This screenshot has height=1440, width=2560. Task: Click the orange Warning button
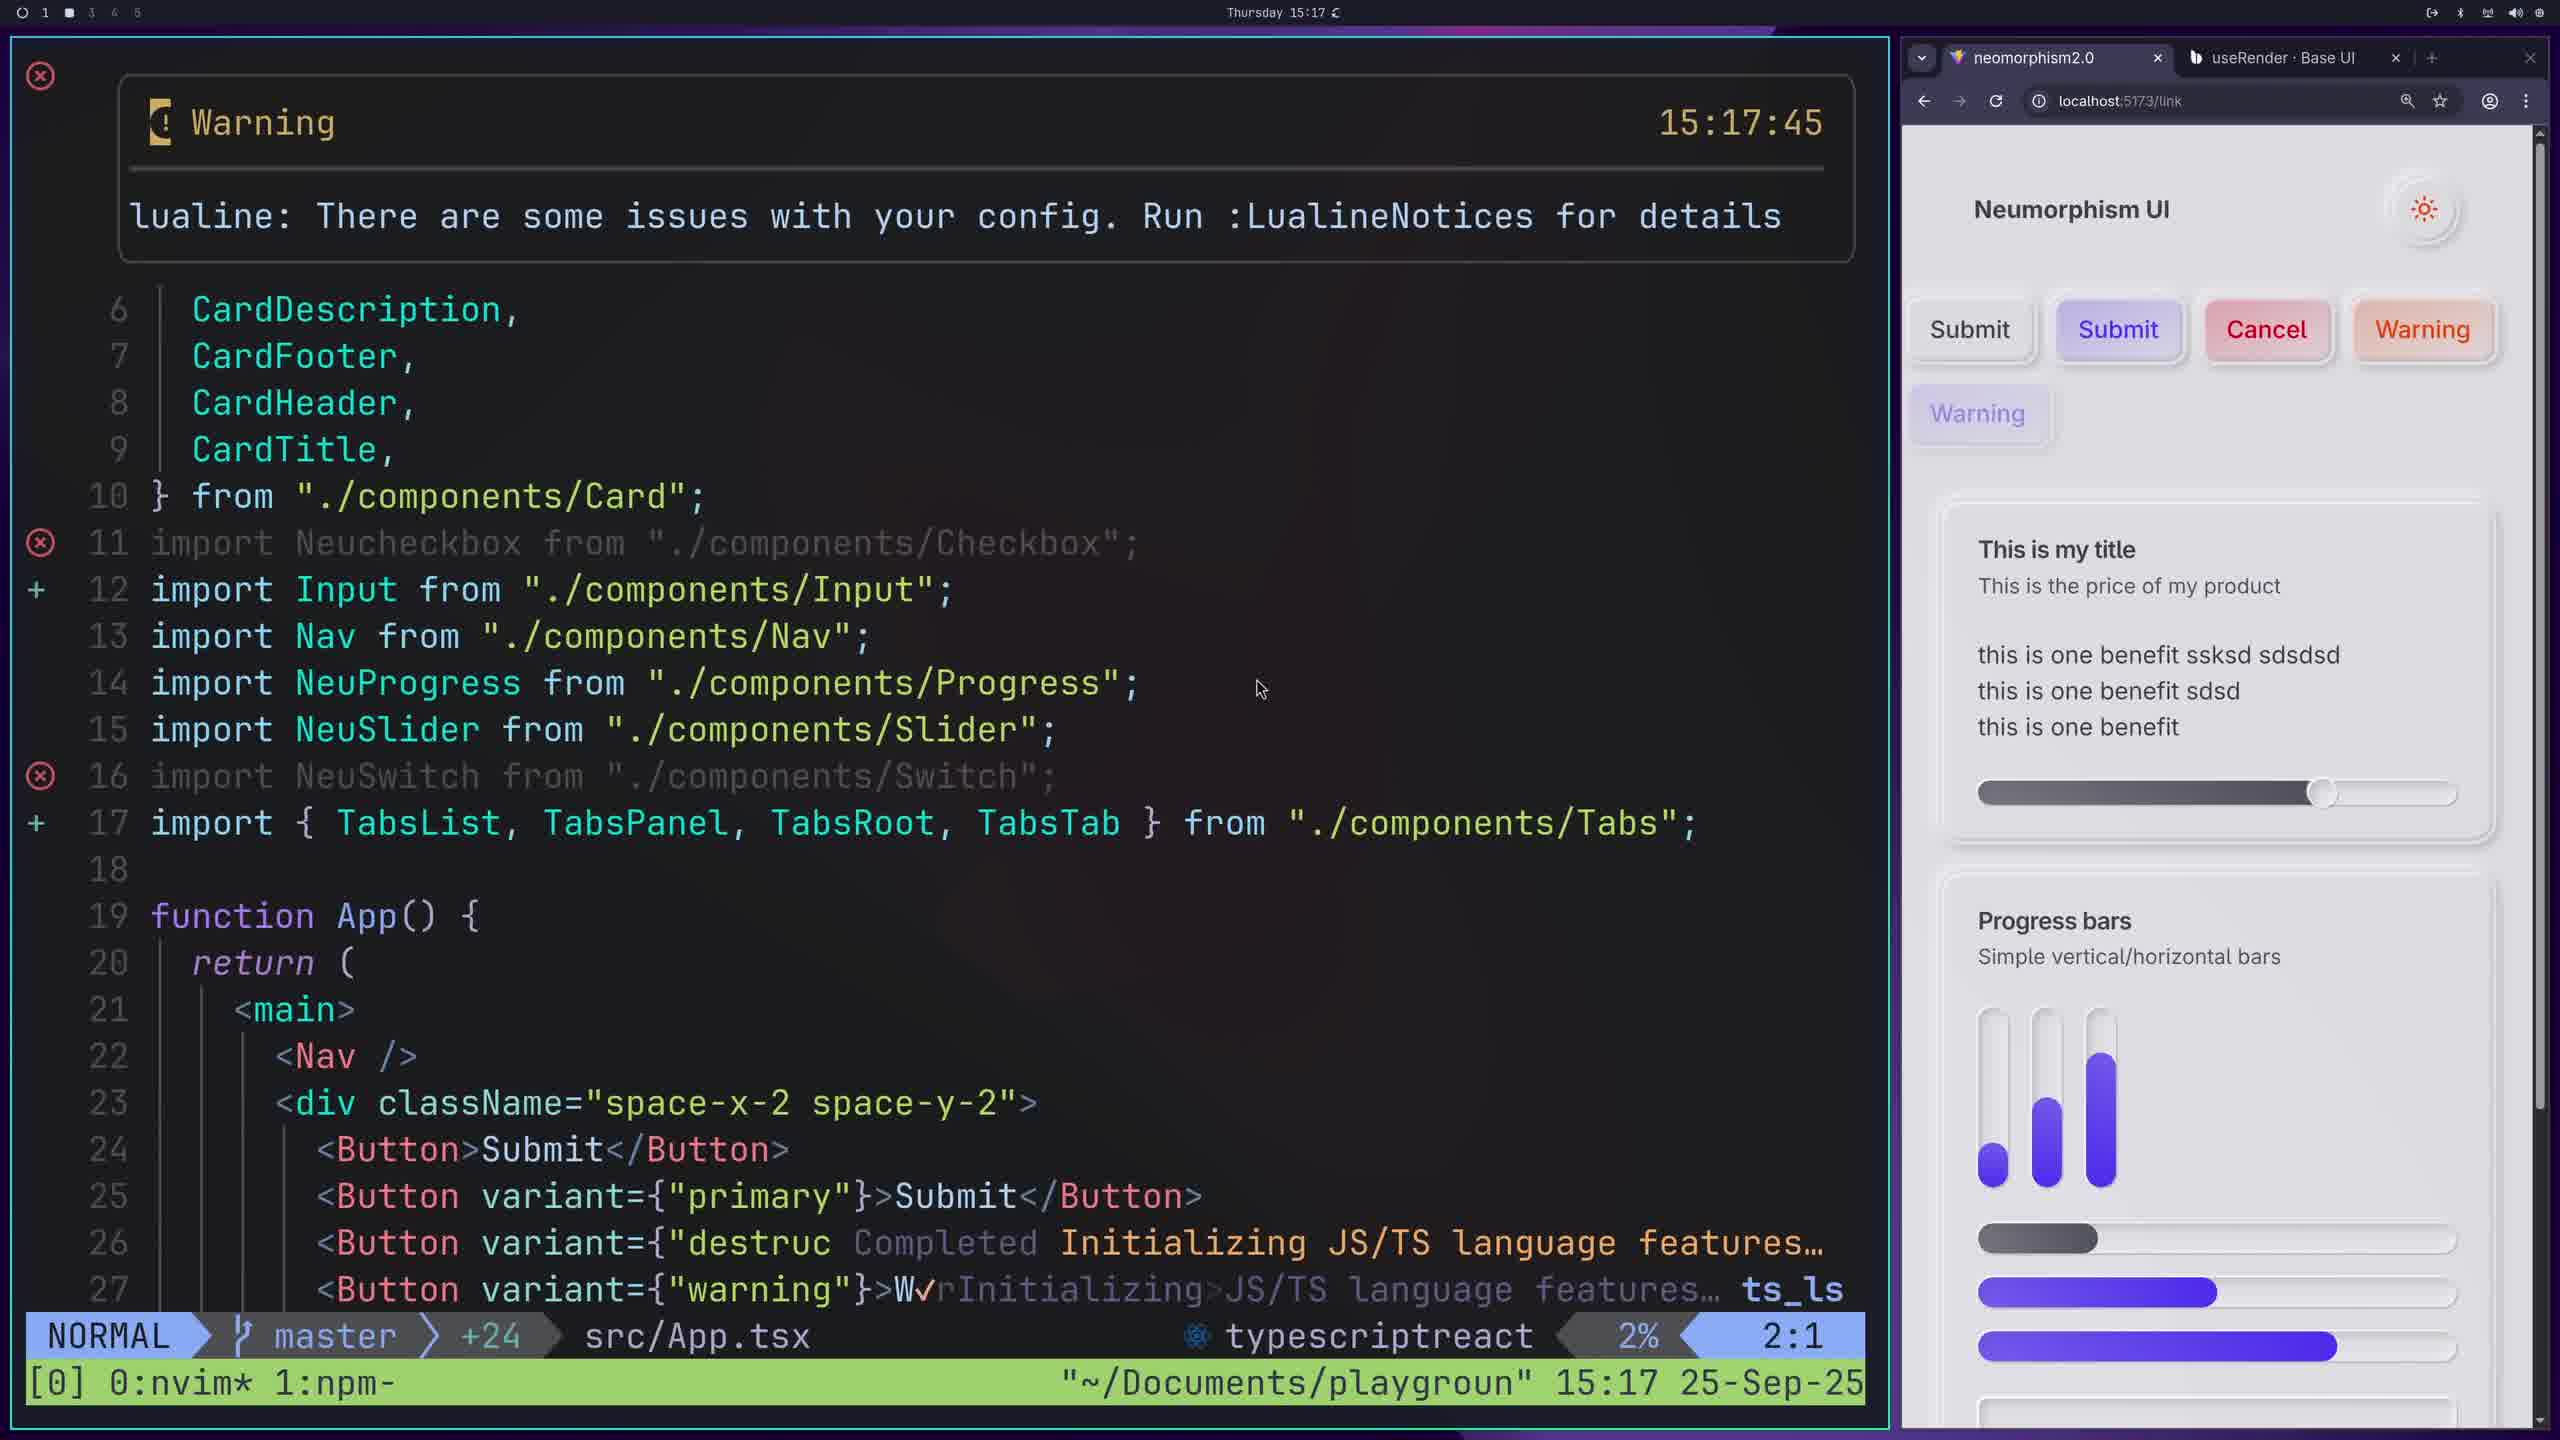click(2422, 330)
